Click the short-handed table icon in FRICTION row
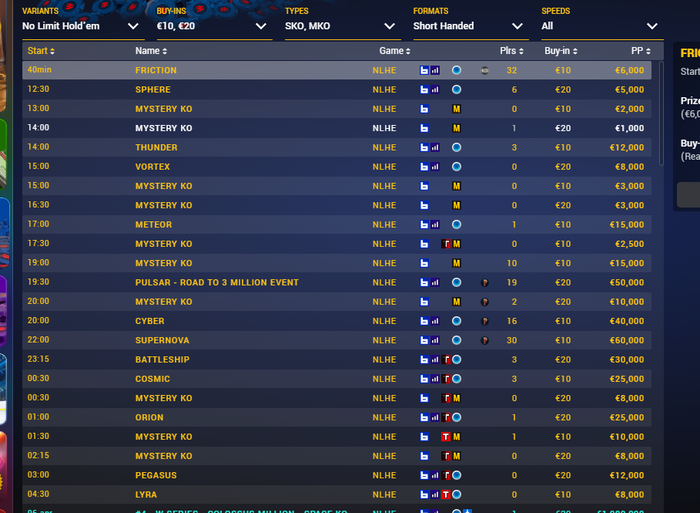Screen dimensions: 700x513 [x=424, y=70]
